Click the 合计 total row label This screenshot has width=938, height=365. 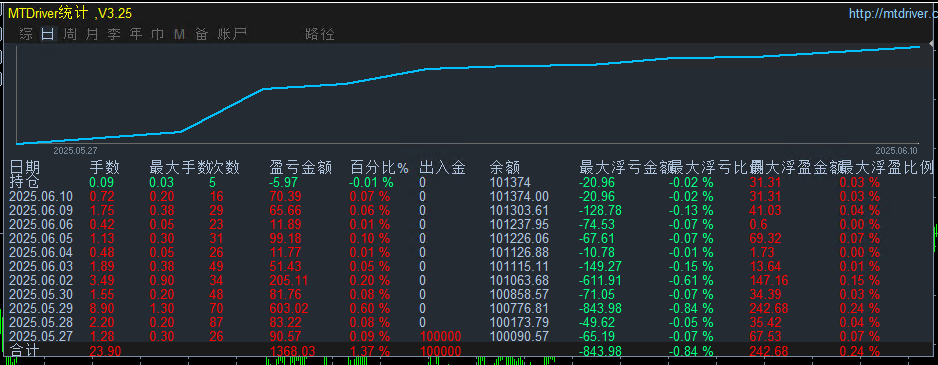tap(25, 351)
